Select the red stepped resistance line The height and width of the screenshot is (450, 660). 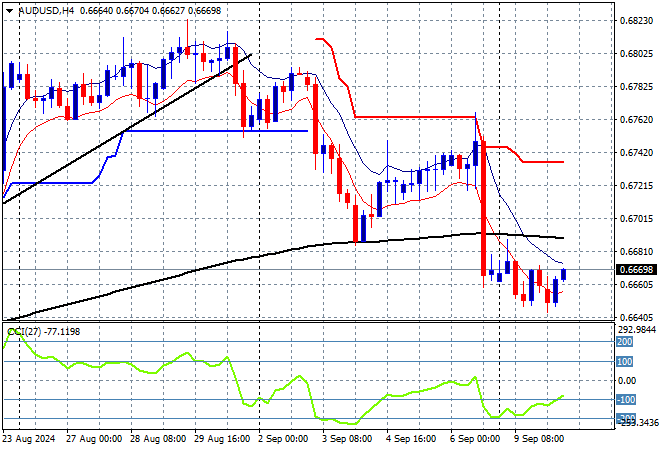coord(417,117)
